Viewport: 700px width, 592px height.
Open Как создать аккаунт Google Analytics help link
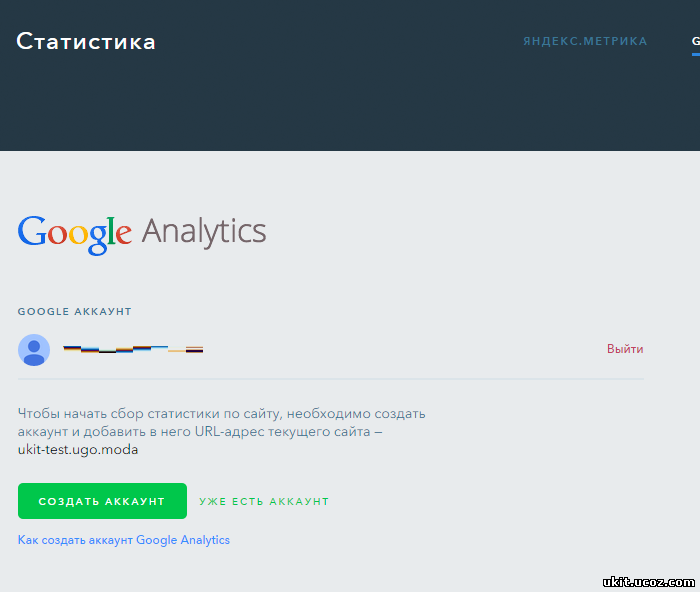[124, 540]
